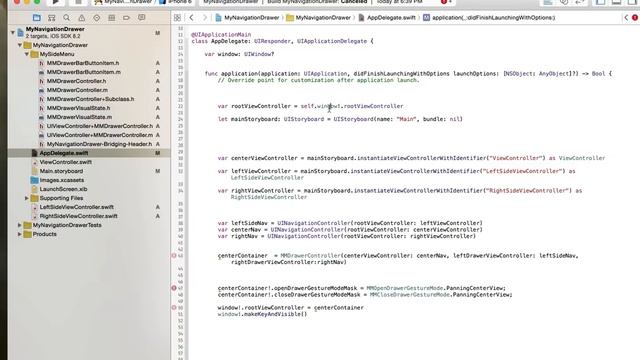The image size is (640, 360).
Task: Expand the Products group
Action: click(x=20, y=234)
